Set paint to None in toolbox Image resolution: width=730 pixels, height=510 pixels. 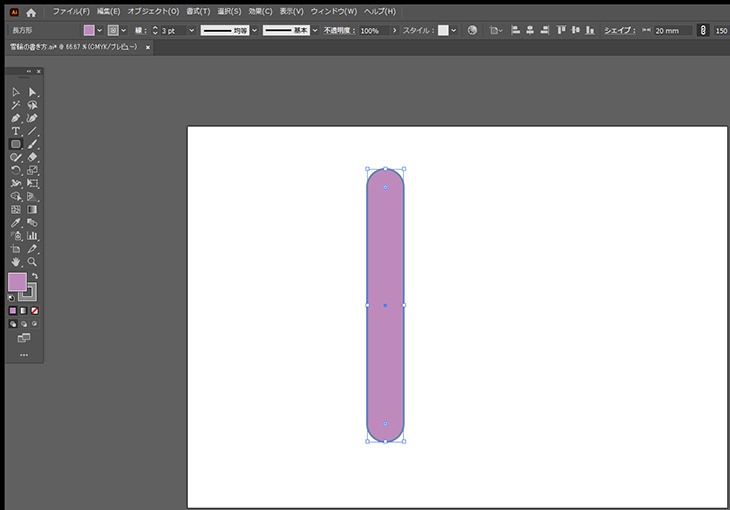pos(36,311)
